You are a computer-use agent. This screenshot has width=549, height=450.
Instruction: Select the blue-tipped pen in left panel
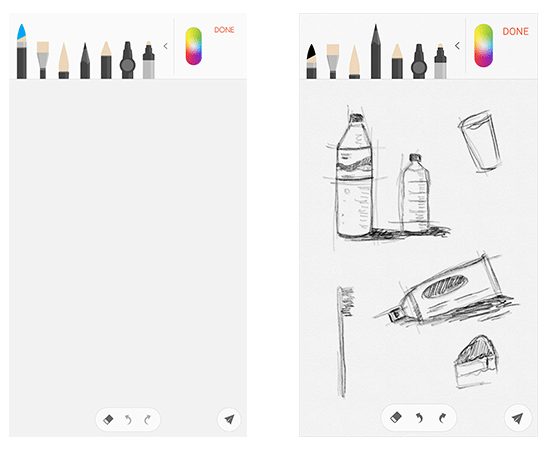coord(22,51)
